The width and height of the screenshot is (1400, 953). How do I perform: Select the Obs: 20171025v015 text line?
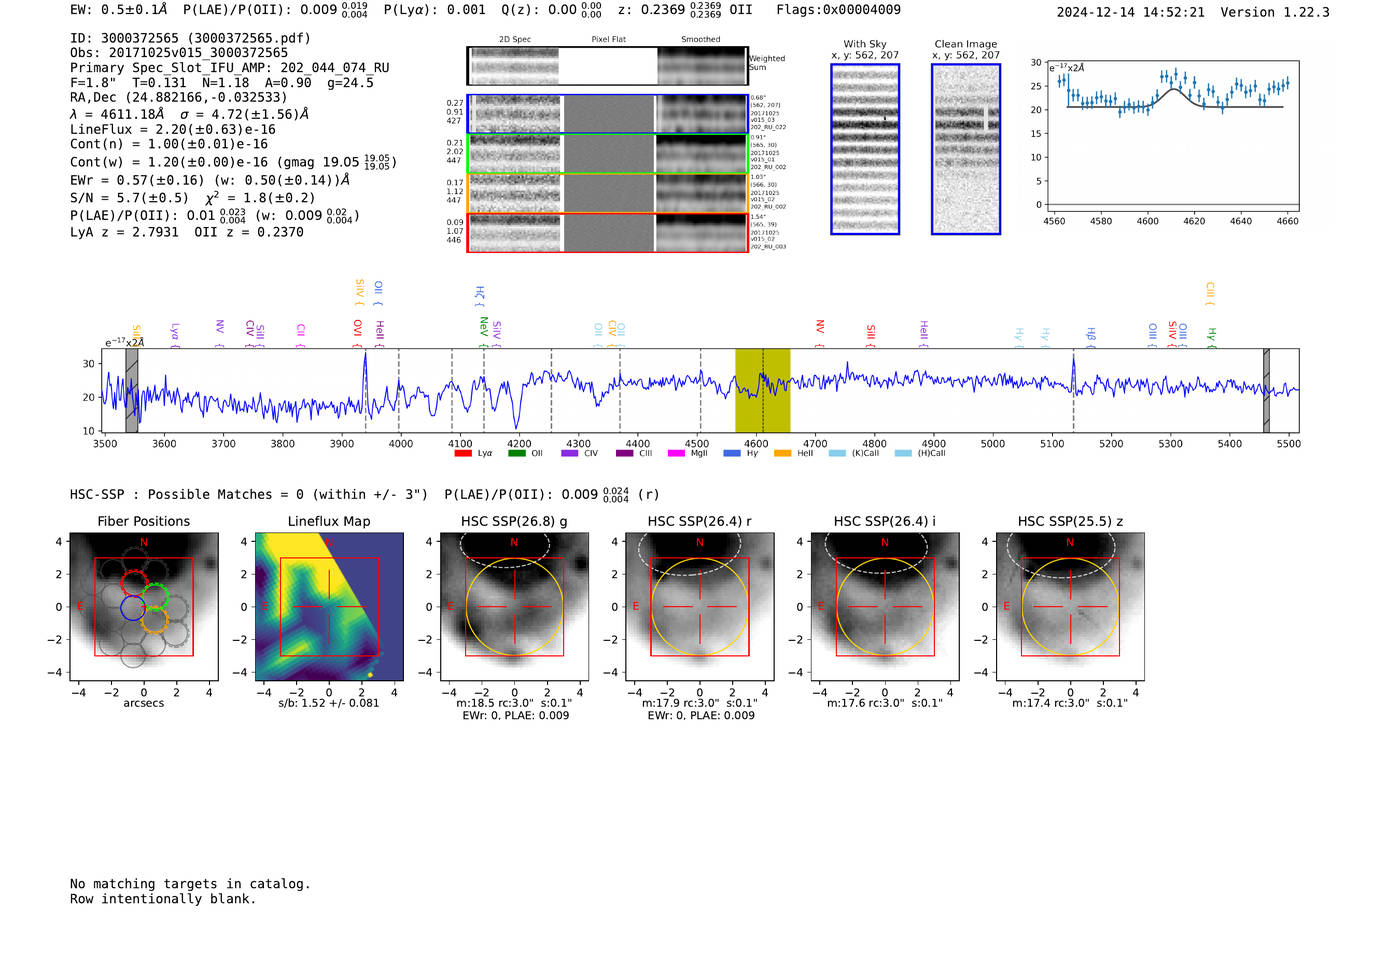point(179,53)
